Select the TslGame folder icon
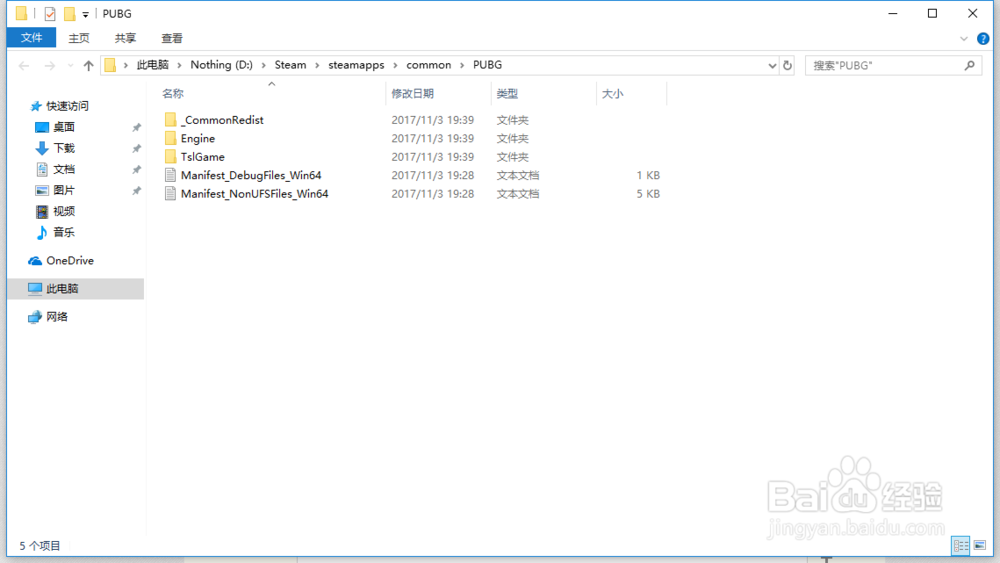The image size is (1000, 563). [x=170, y=157]
